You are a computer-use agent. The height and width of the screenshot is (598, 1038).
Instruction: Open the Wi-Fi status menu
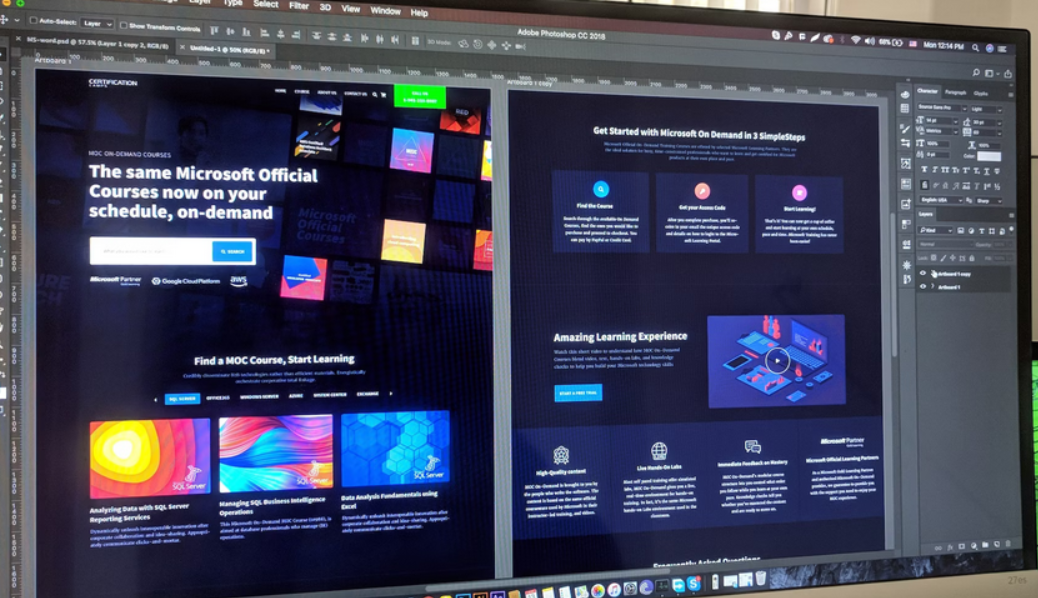(x=855, y=40)
